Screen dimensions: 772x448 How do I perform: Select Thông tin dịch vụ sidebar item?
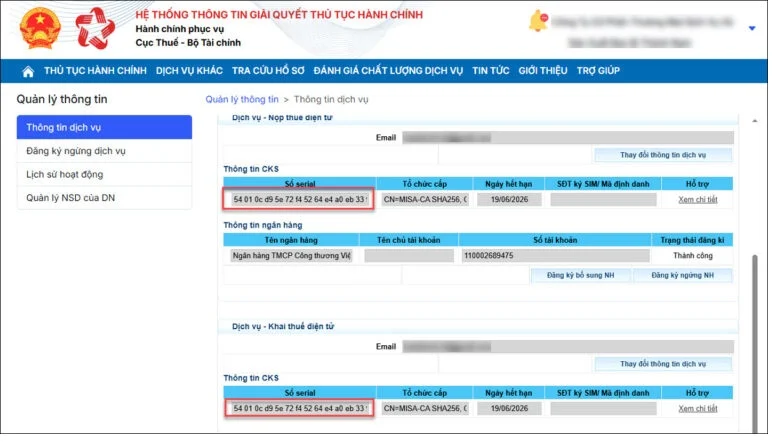pyautogui.click(x=104, y=127)
